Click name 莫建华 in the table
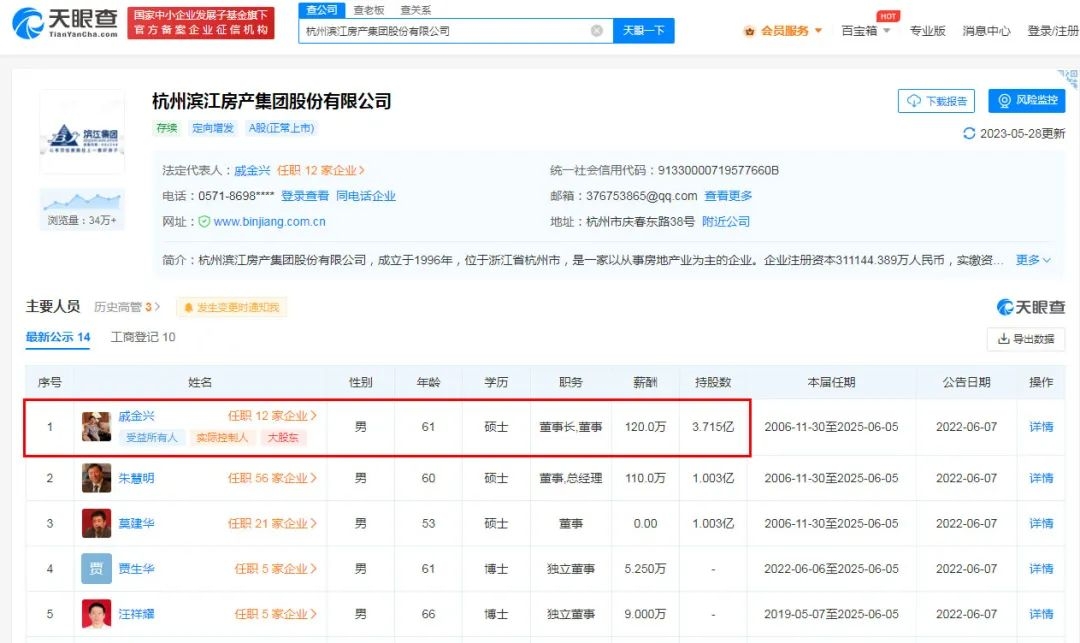 136,523
